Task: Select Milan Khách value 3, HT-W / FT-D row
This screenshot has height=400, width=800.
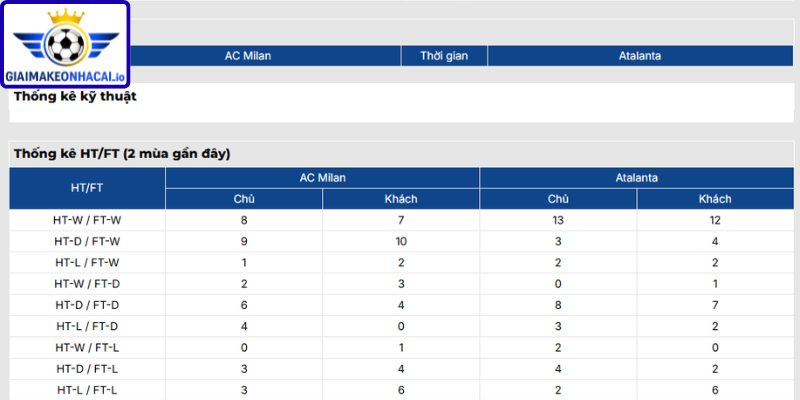Action: coord(401,284)
